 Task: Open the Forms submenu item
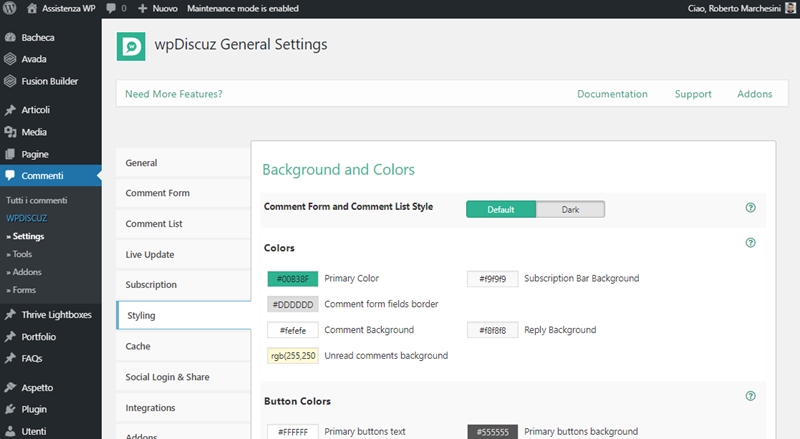pos(21,290)
